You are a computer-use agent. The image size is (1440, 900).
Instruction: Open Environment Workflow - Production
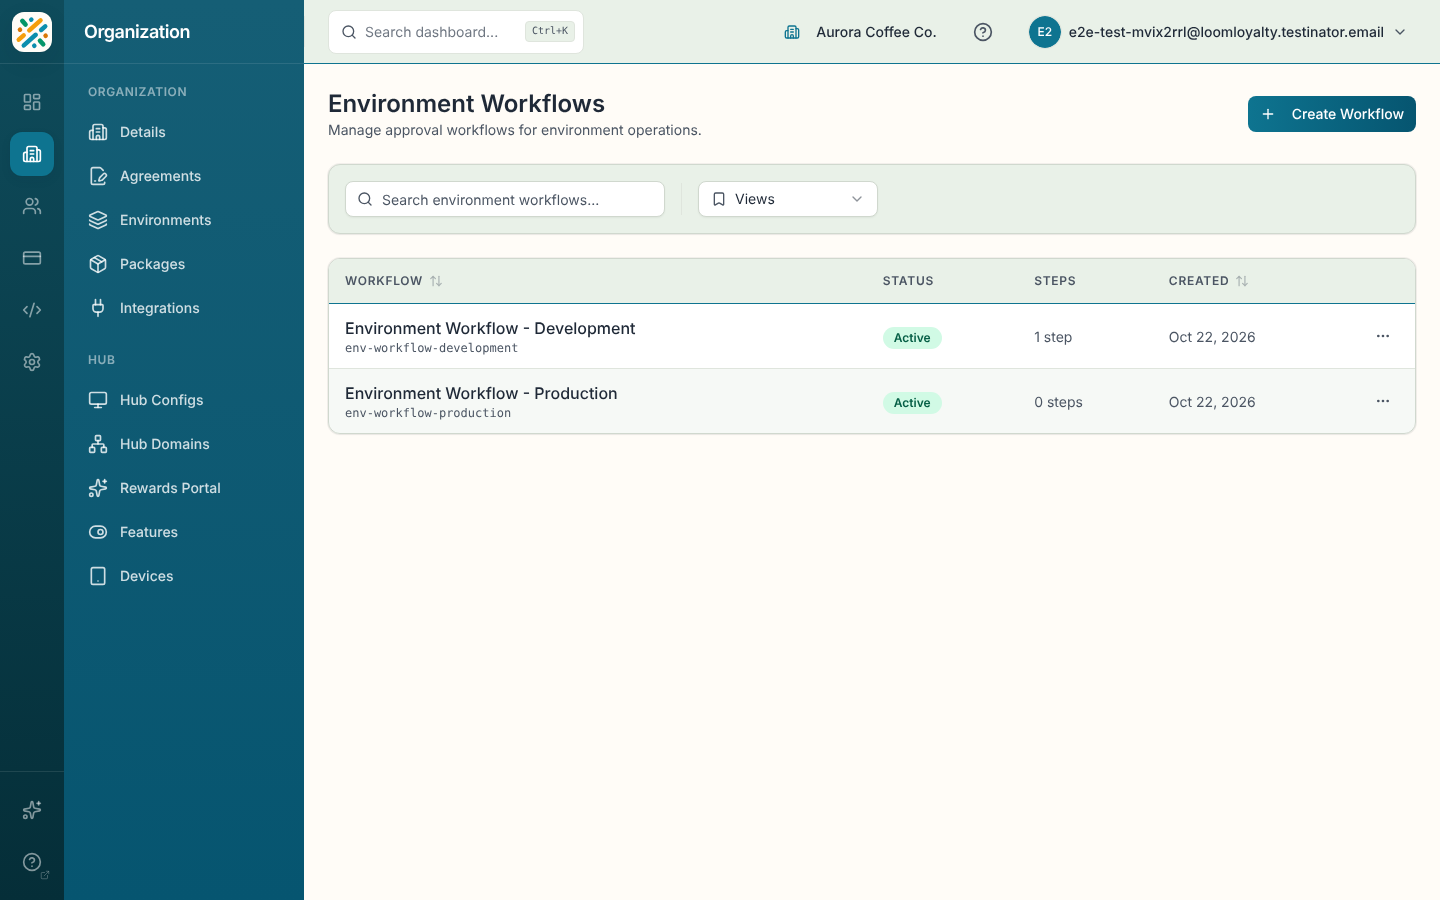[x=481, y=393]
